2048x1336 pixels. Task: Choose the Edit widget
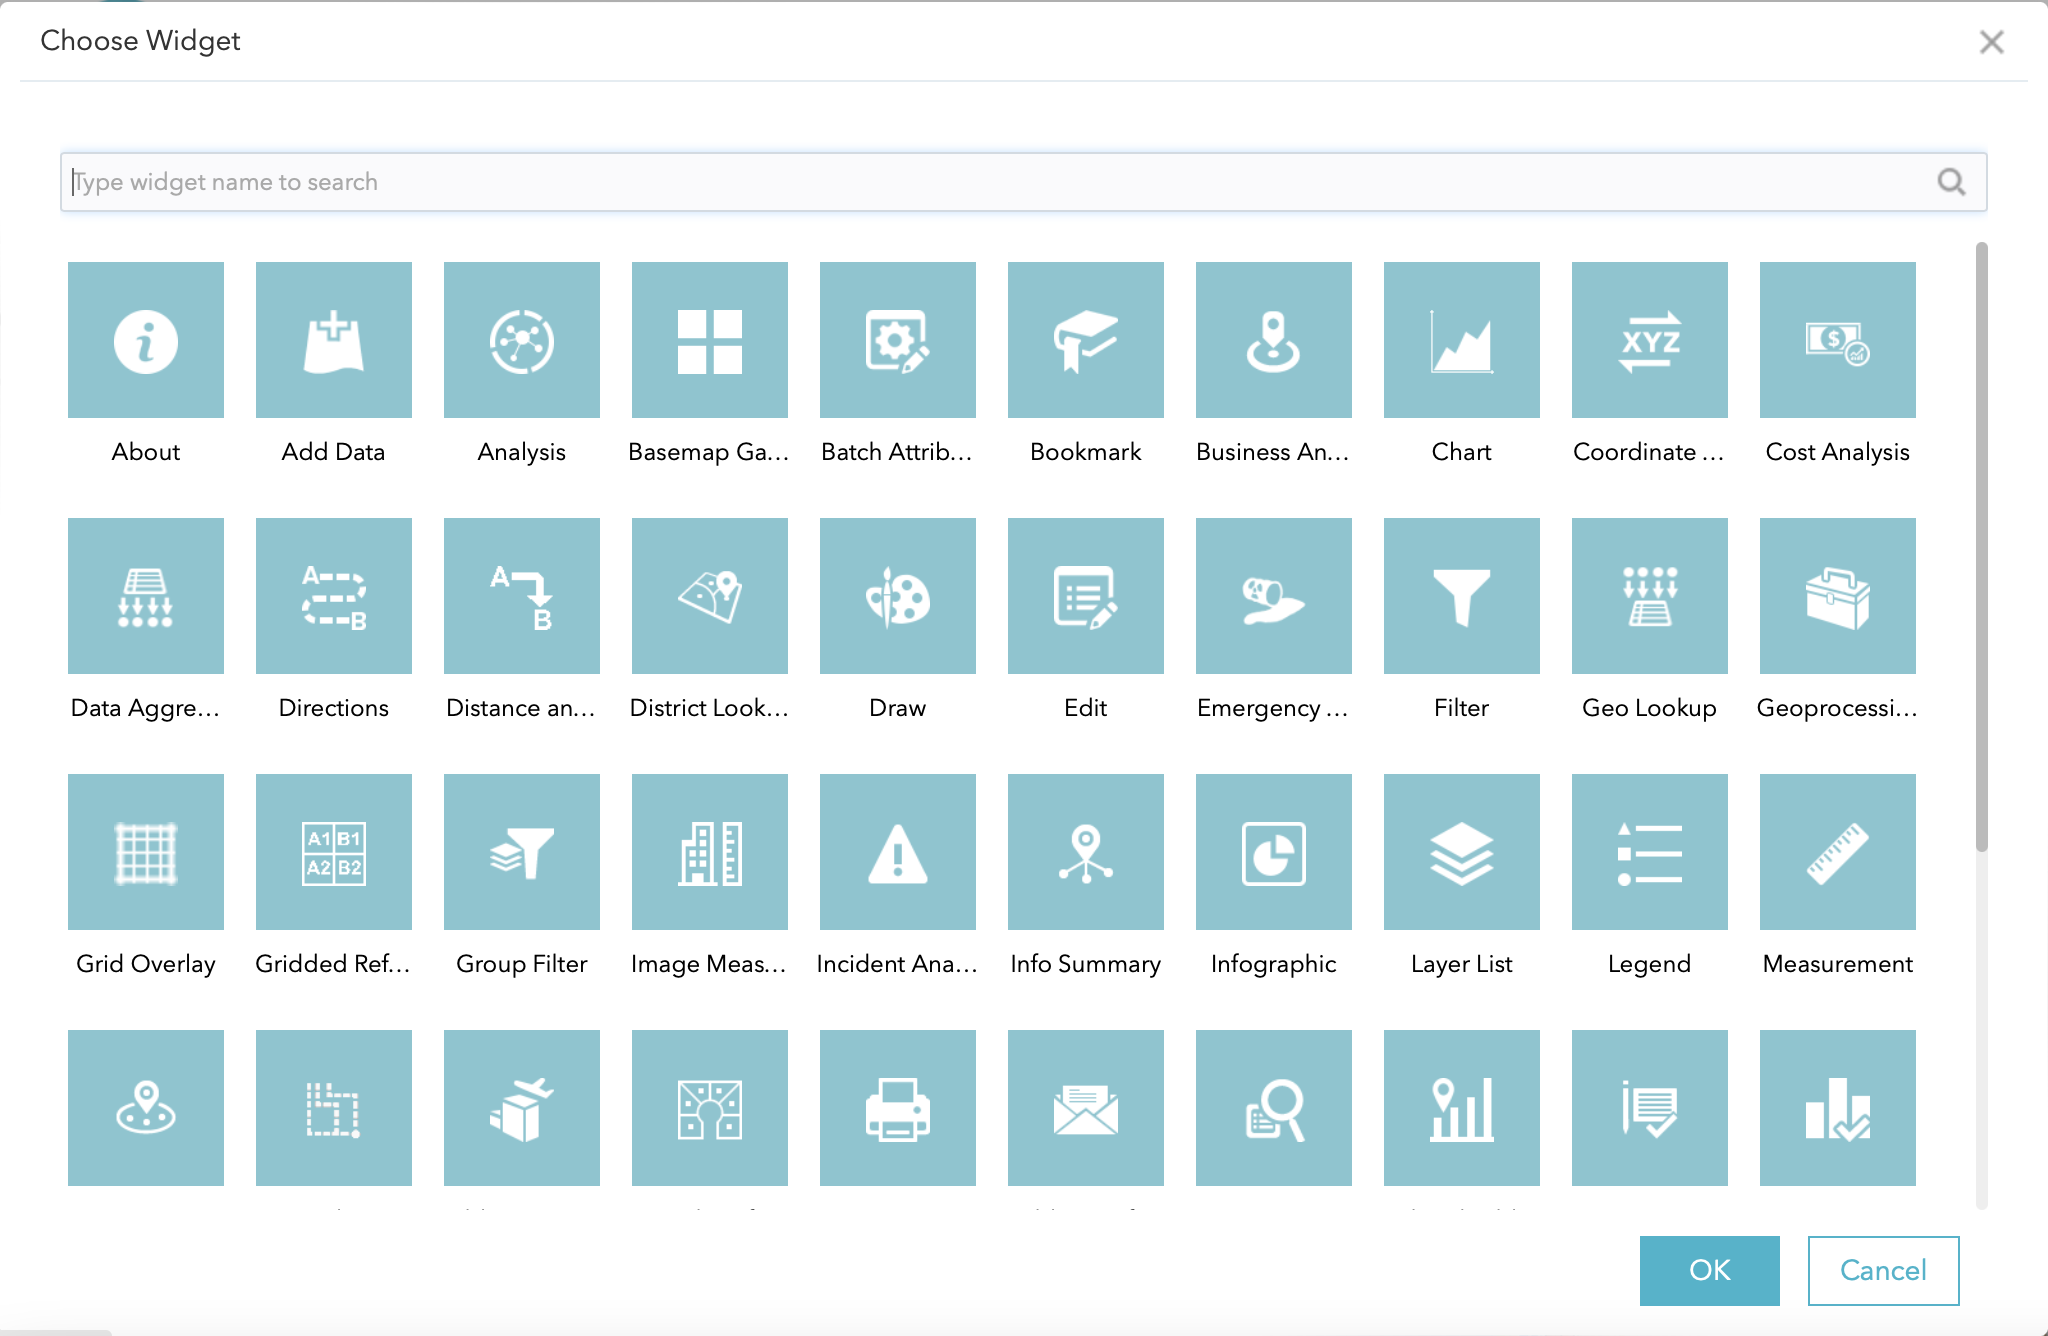(x=1086, y=596)
